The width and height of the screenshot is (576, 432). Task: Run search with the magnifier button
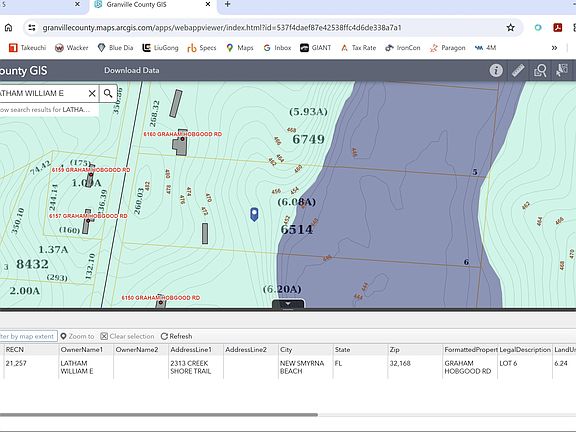point(108,93)
